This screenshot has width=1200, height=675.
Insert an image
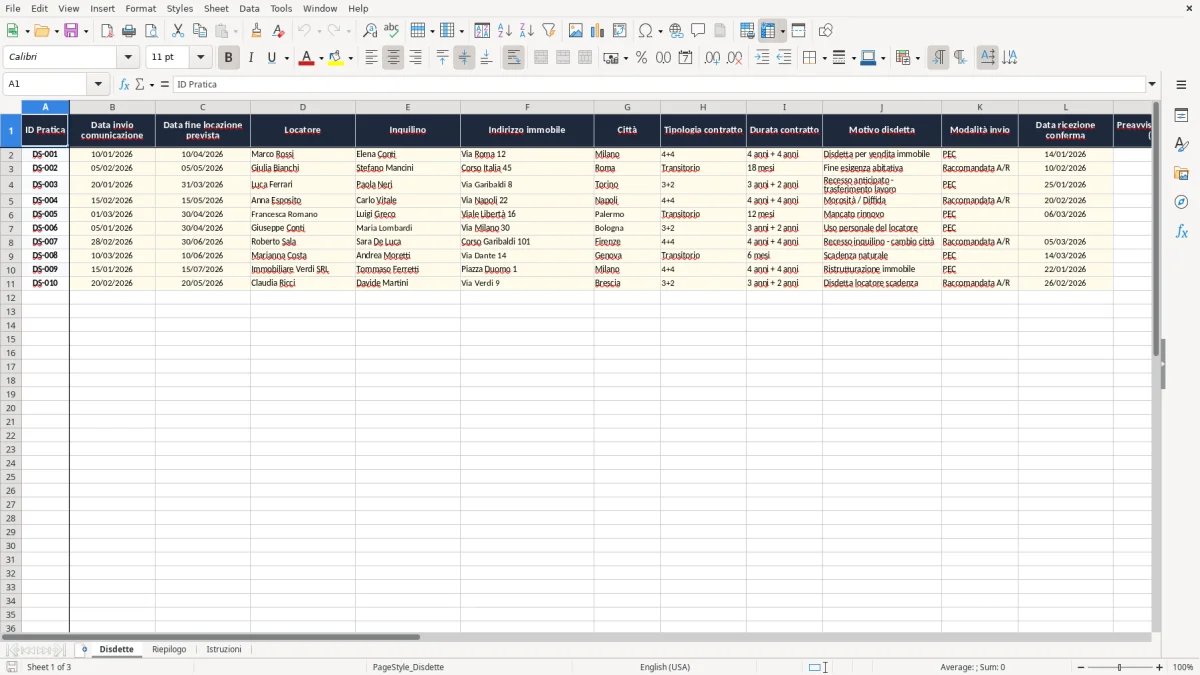576,31
